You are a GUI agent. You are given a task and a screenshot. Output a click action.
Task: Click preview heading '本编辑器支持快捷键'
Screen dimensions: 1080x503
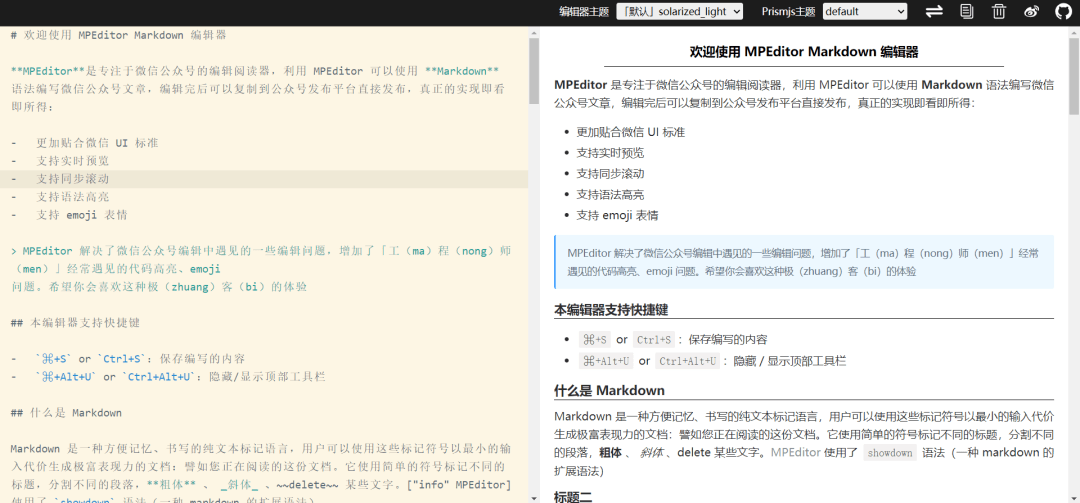click(x=611, y=310)
